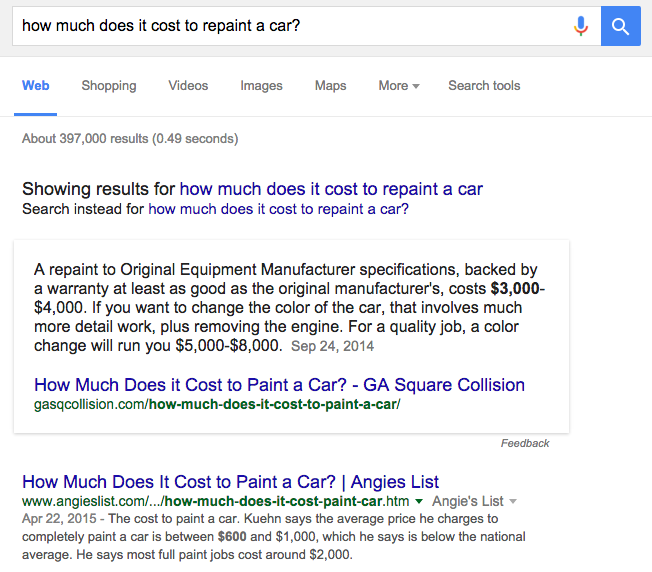Open the Videos tab
This screenshot has height=572, width=652.
click(x=188, y=86)
